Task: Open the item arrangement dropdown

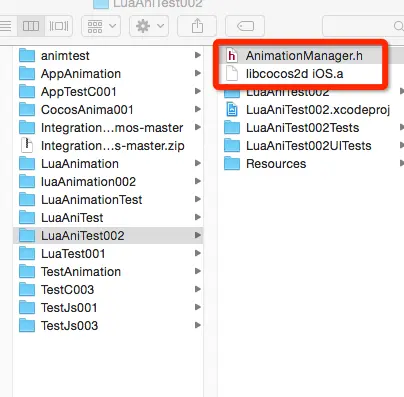Action: [101, 26]
